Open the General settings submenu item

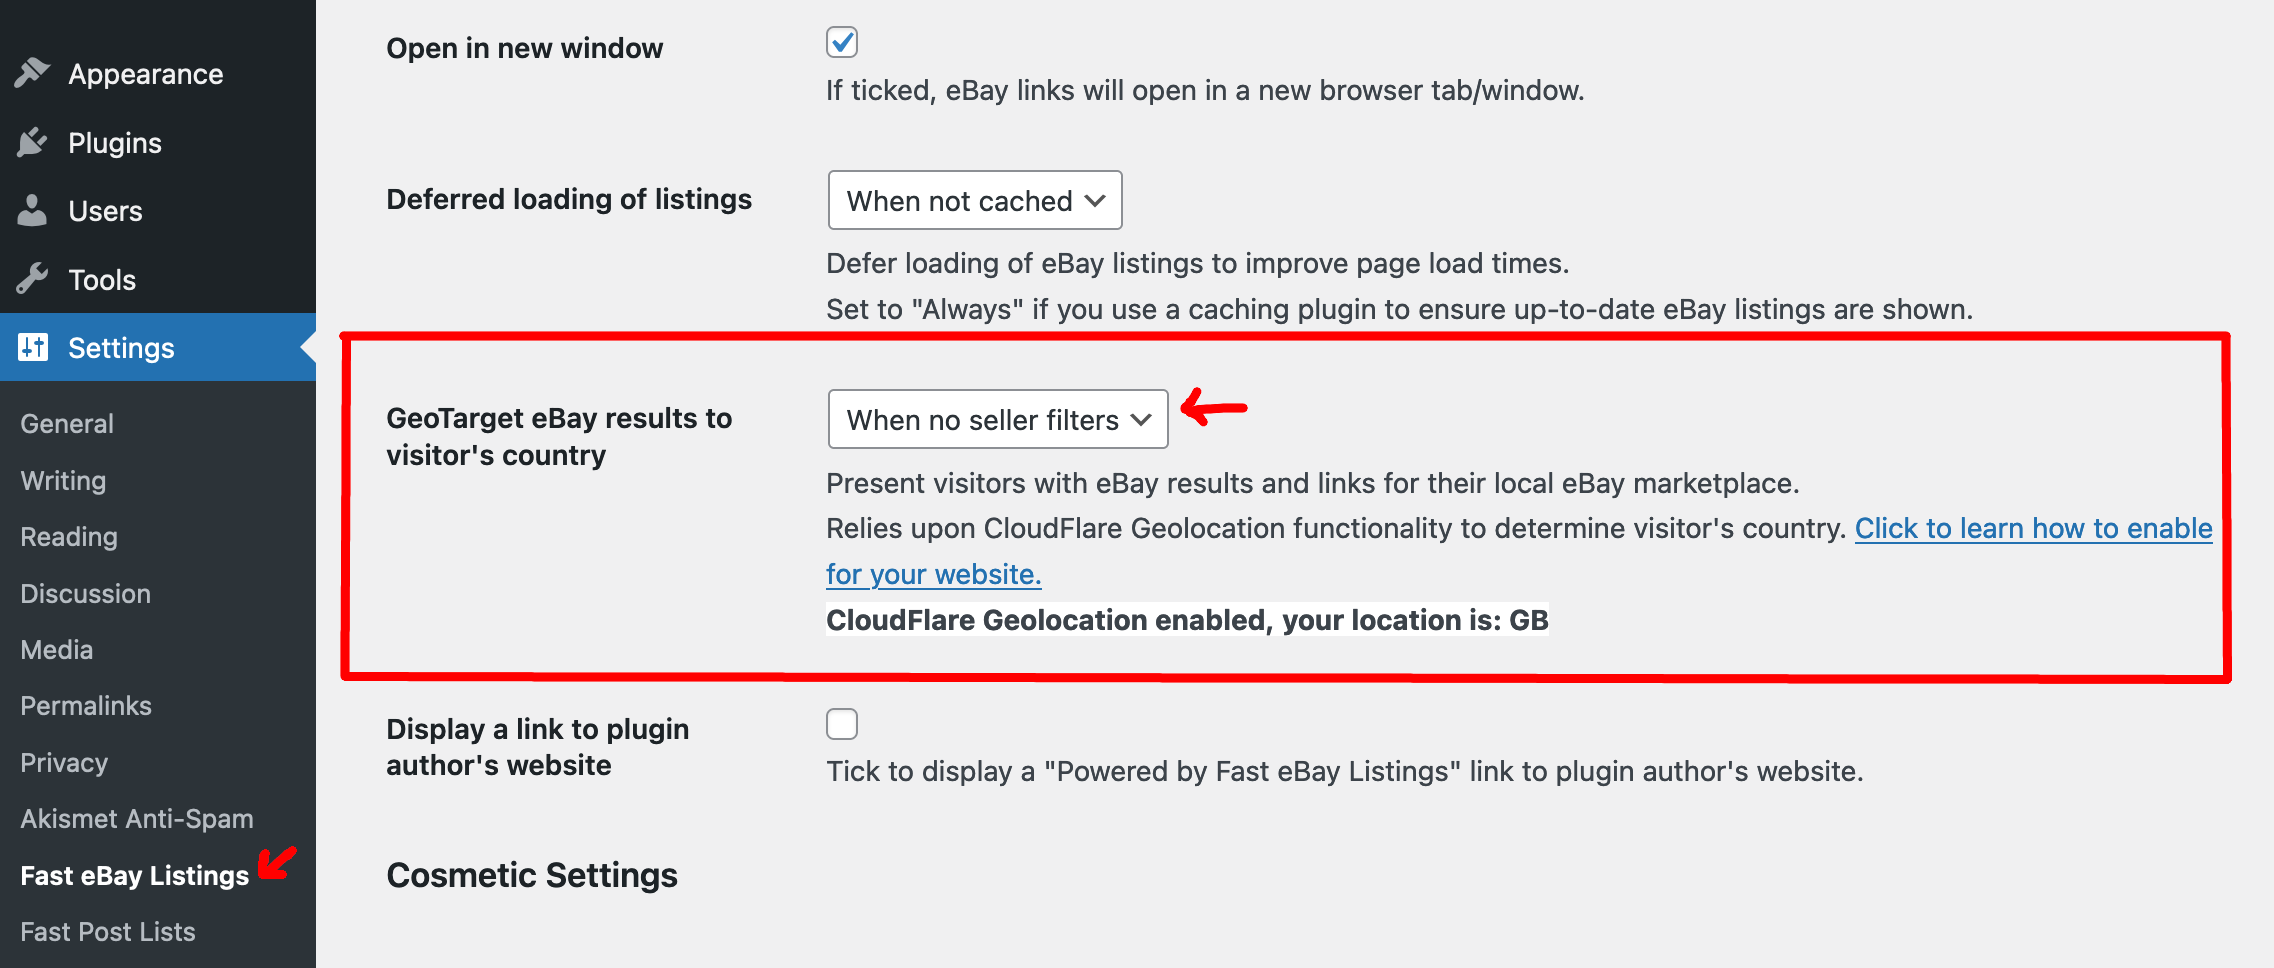click(67, 424)
